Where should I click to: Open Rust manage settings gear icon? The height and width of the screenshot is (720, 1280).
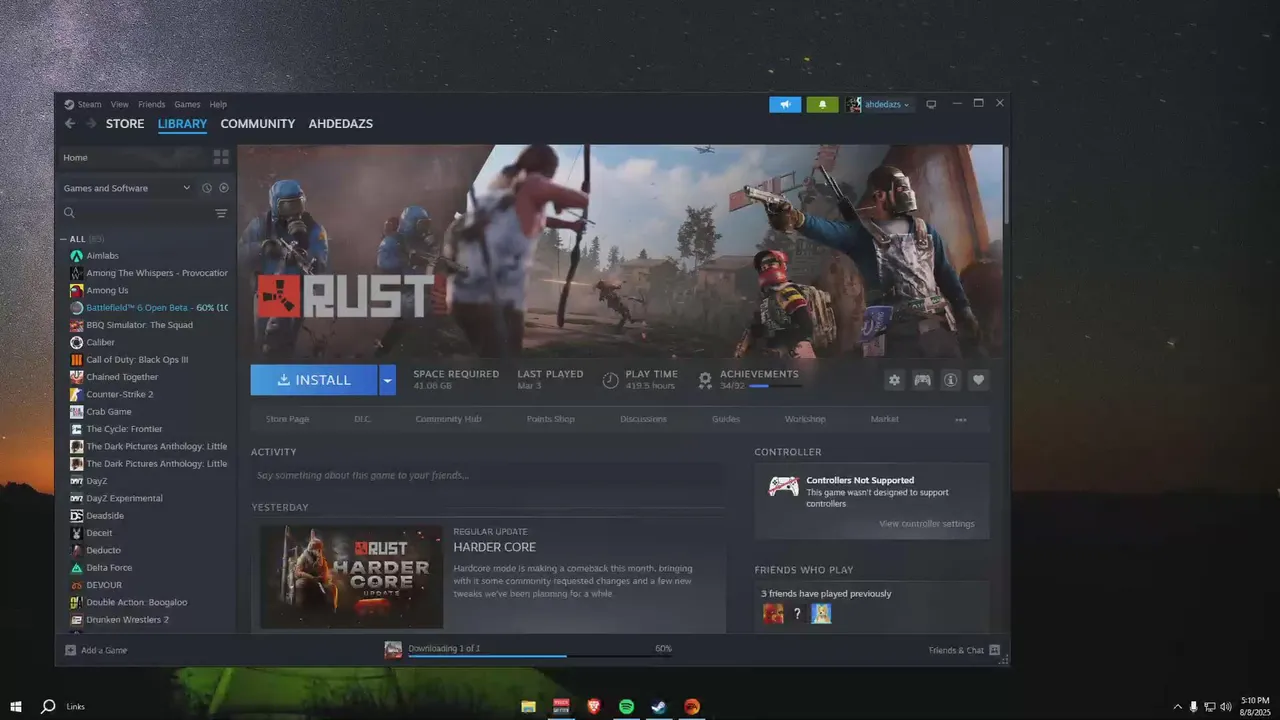pos(894,380)
